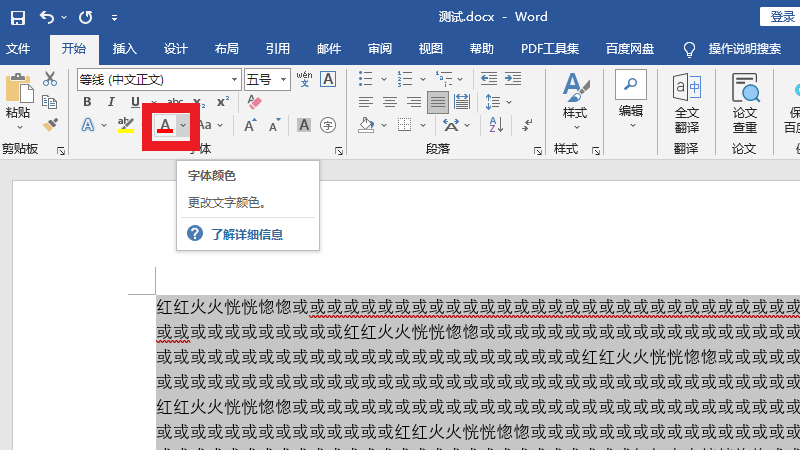Expand the font color dropdown arrow
This screenshot has height=450, width=800.
click(x=182, y=125)
